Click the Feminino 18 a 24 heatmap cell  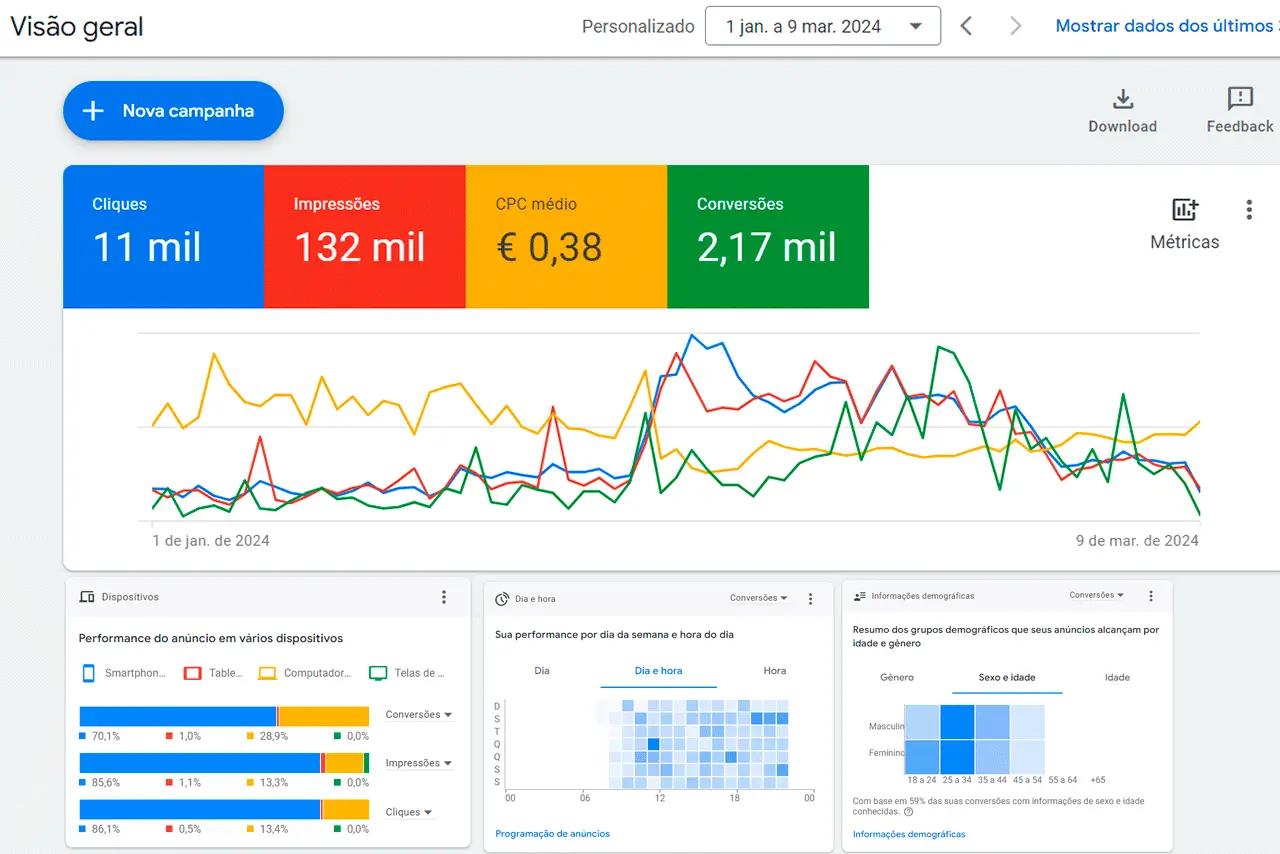[x=922, y=756]
